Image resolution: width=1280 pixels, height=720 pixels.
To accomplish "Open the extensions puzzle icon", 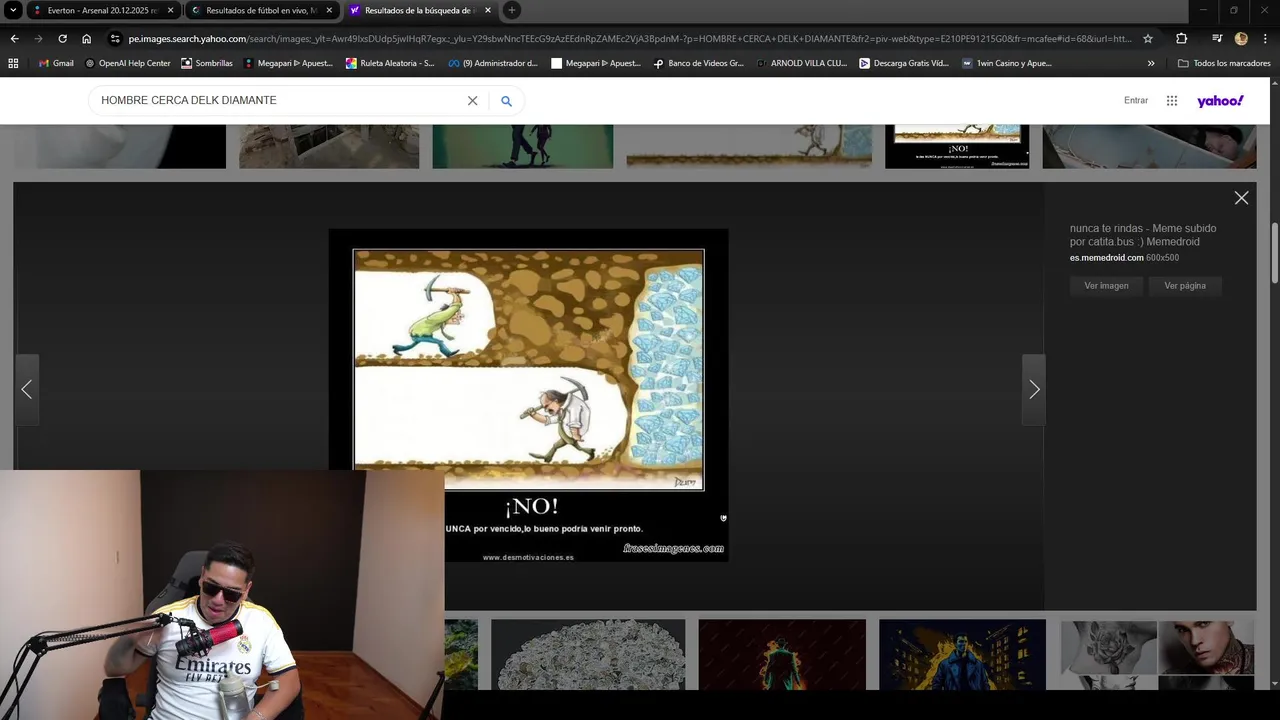I will coord(1181,39).
